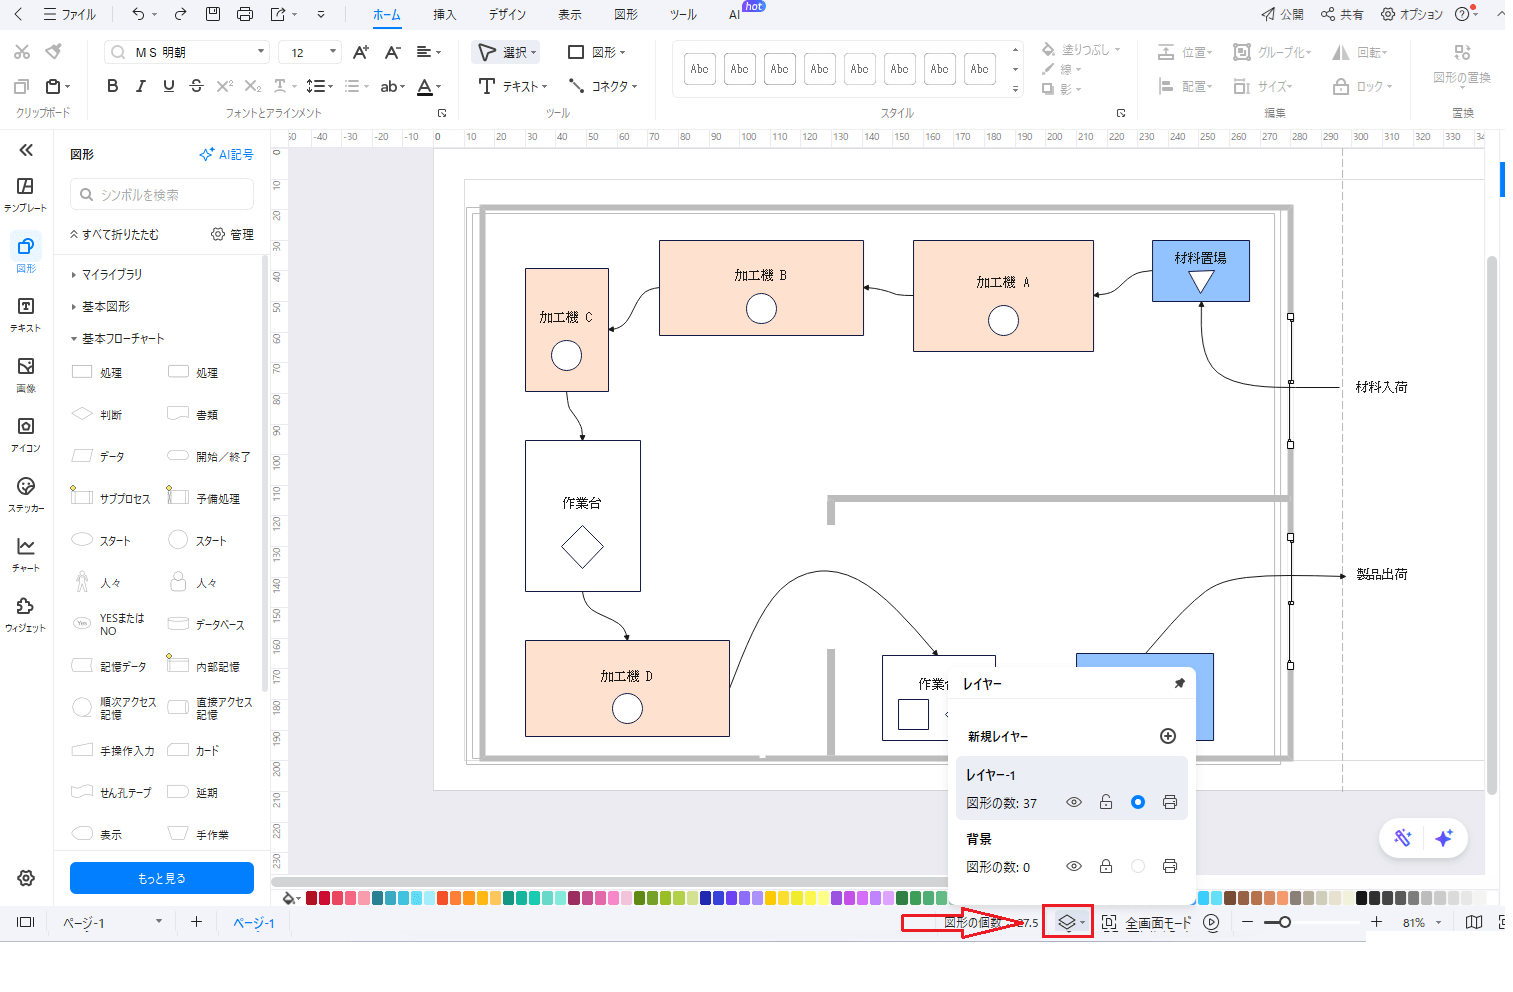Image resolution: width=1513 pixels, height=992 pixels.
Task: Open the Stickers sidebar panel
Action: point(26,494)
